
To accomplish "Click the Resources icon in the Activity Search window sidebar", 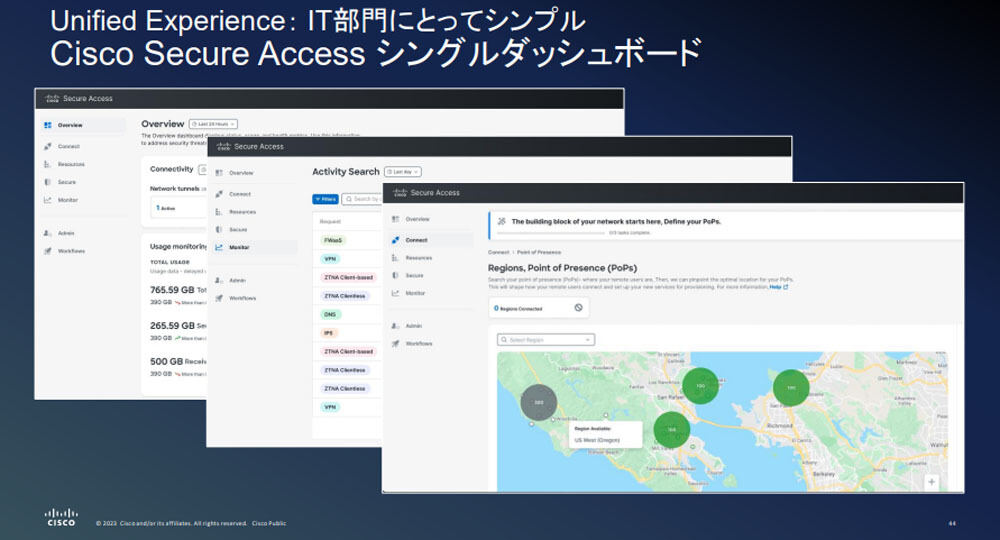I will pyautogui.click(x=219, y=212).
